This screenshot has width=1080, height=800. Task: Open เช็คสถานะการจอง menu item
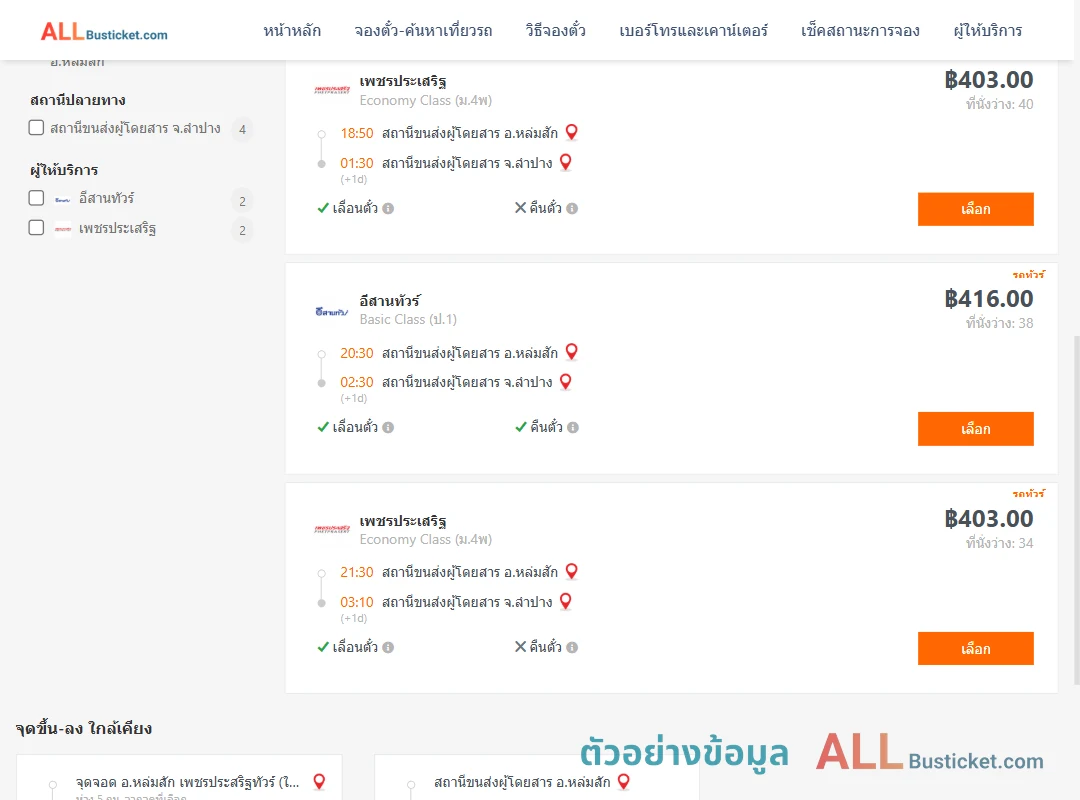pos(860,31)
